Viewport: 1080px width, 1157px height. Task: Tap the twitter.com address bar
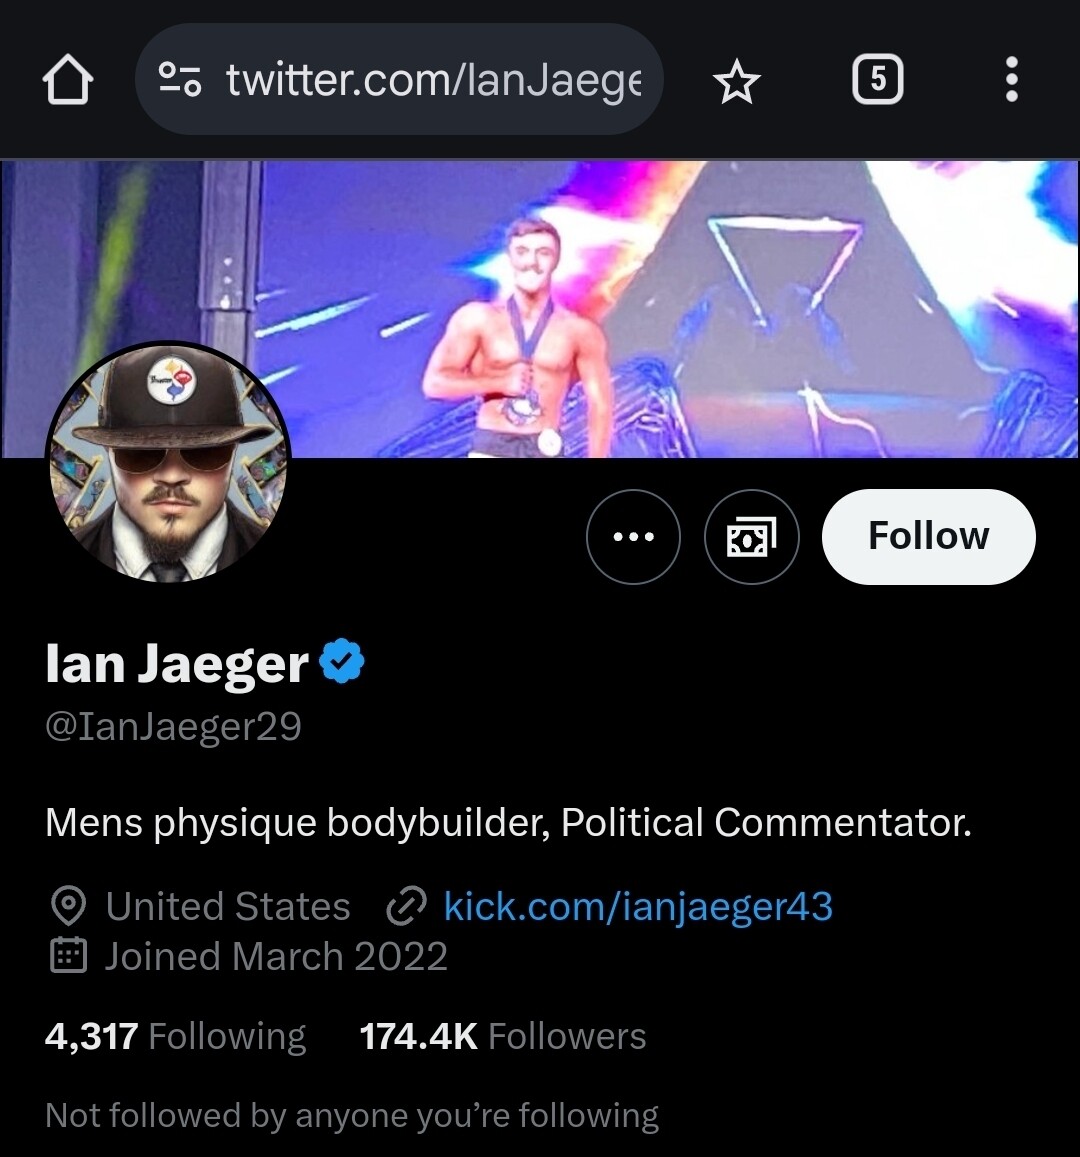tap(399, 79)
